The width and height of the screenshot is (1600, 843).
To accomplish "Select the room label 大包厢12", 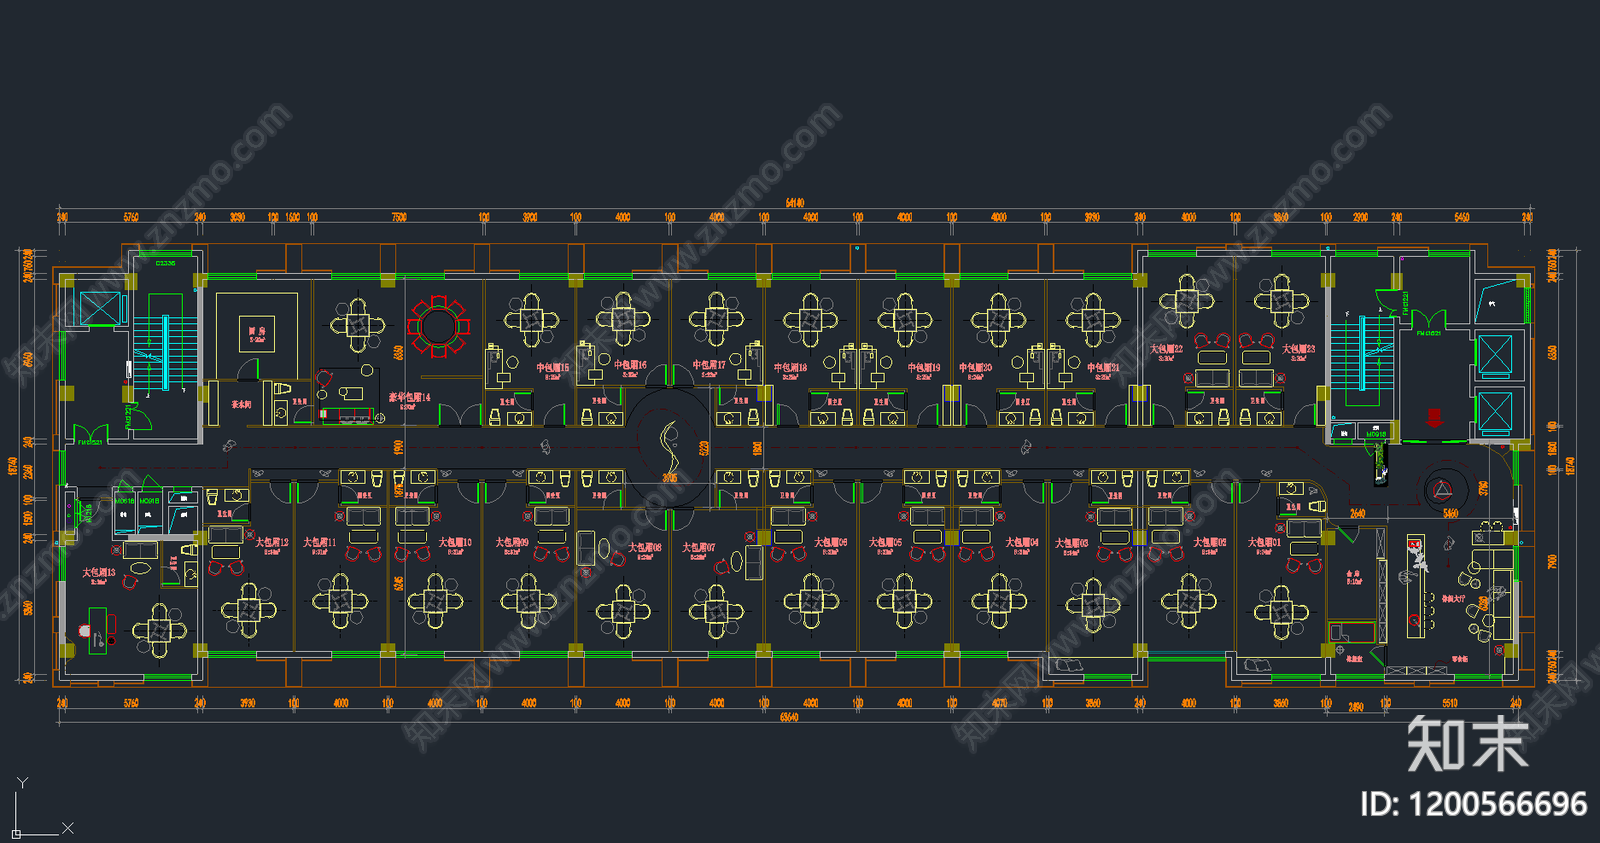I will click(x=272, y=542).
